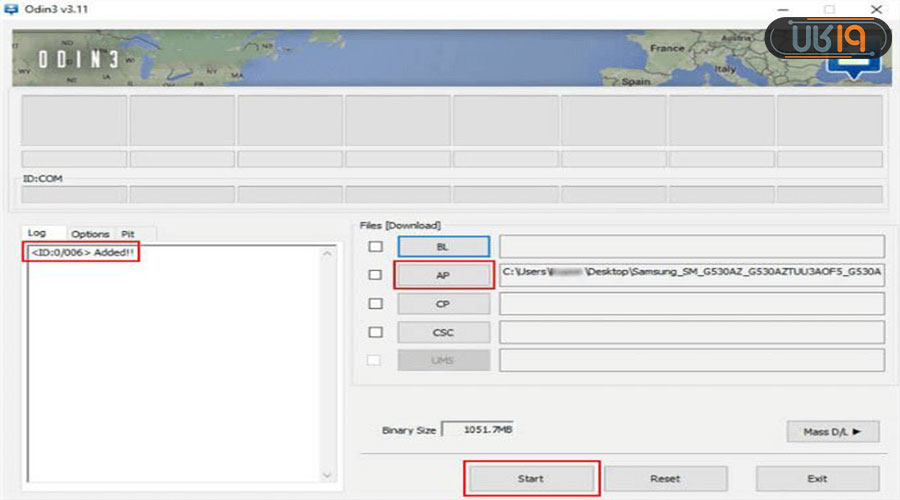
Task: Choose firmware file with AP button
Action: tap(443, 275)
